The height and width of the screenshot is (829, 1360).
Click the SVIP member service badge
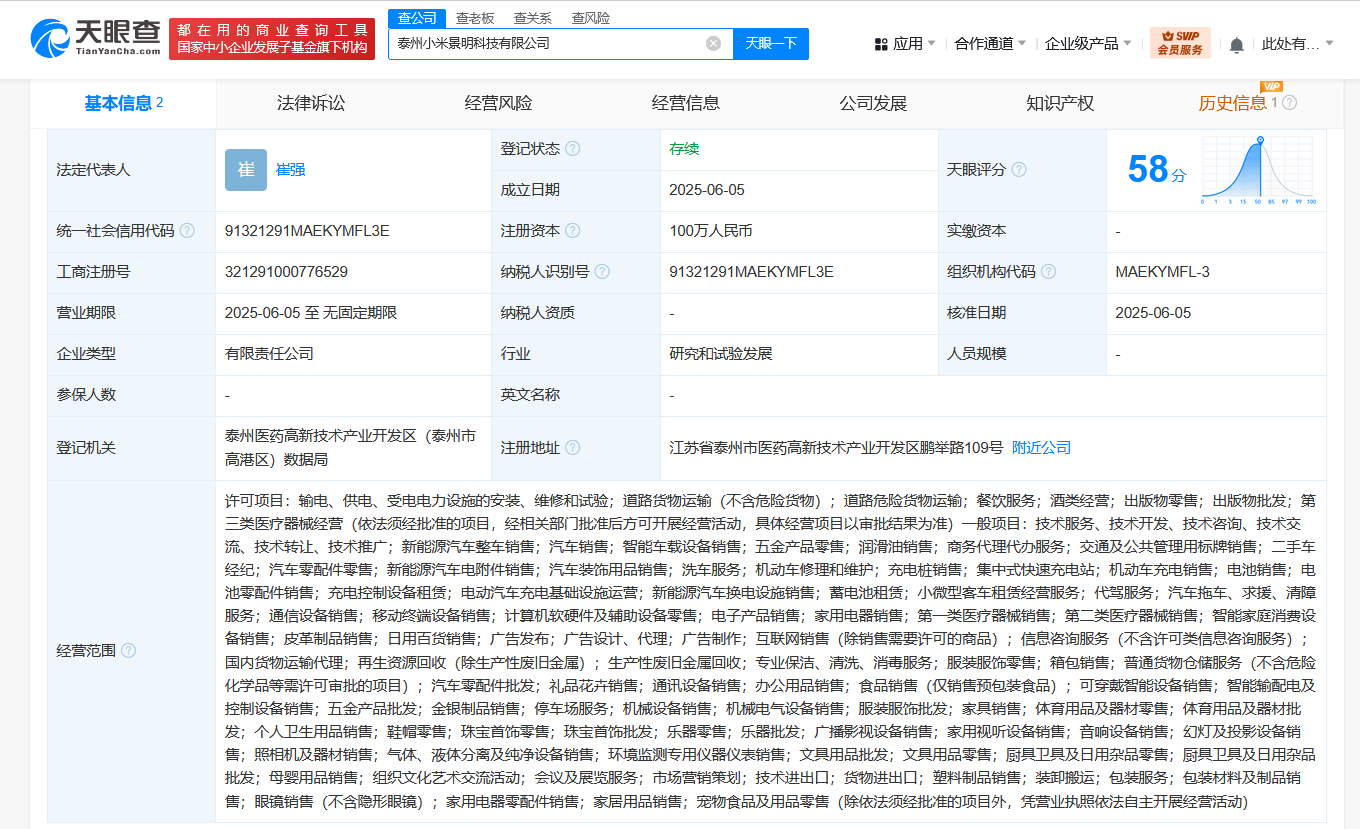click(x=1180, y=43)
